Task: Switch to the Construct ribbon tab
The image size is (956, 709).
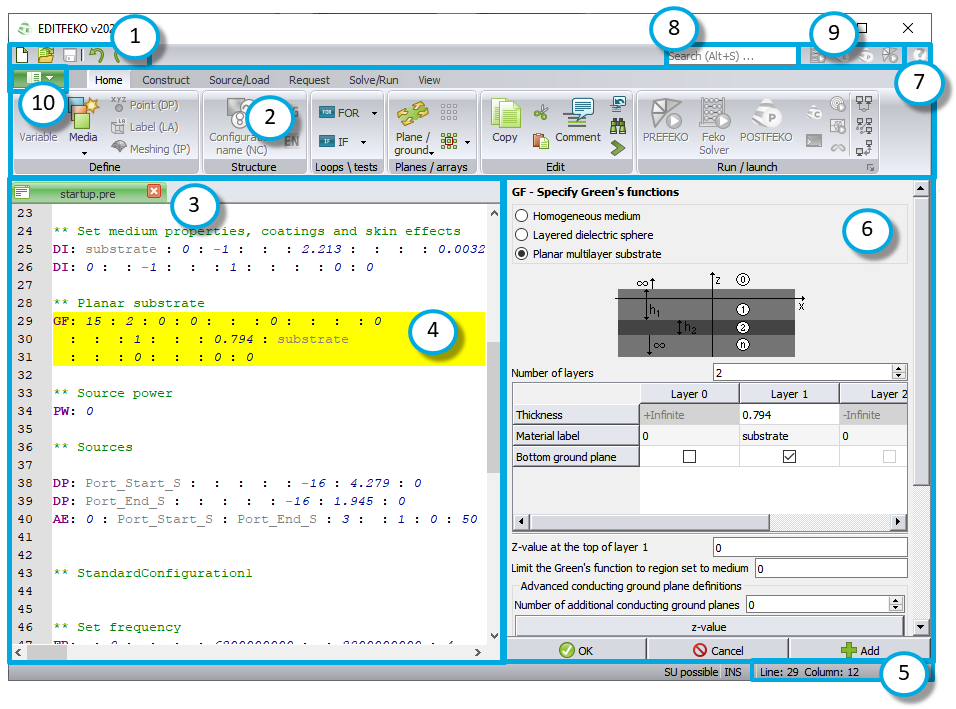Action: click(x=166, y=80)
